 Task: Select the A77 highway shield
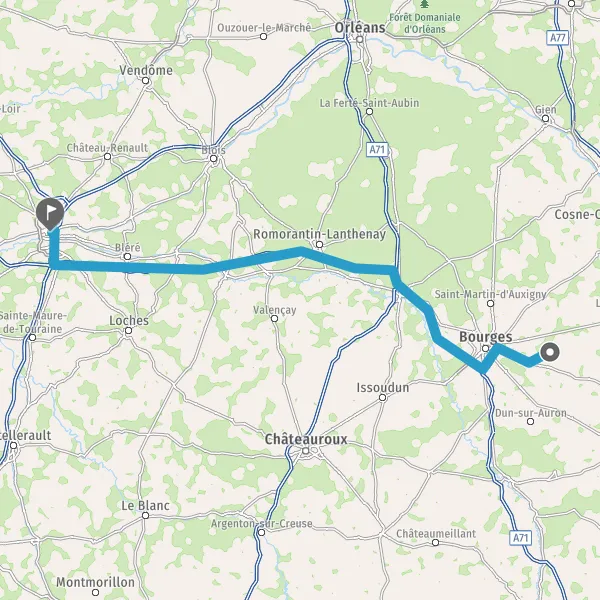[558, 38]
